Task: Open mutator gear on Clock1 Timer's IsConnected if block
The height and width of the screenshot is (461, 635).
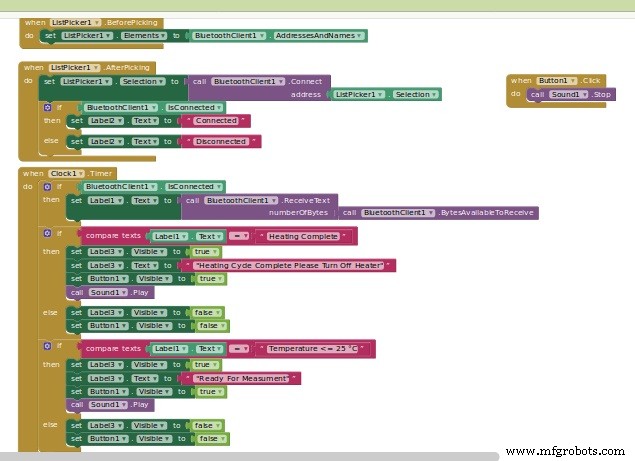Action: (46, 186)
